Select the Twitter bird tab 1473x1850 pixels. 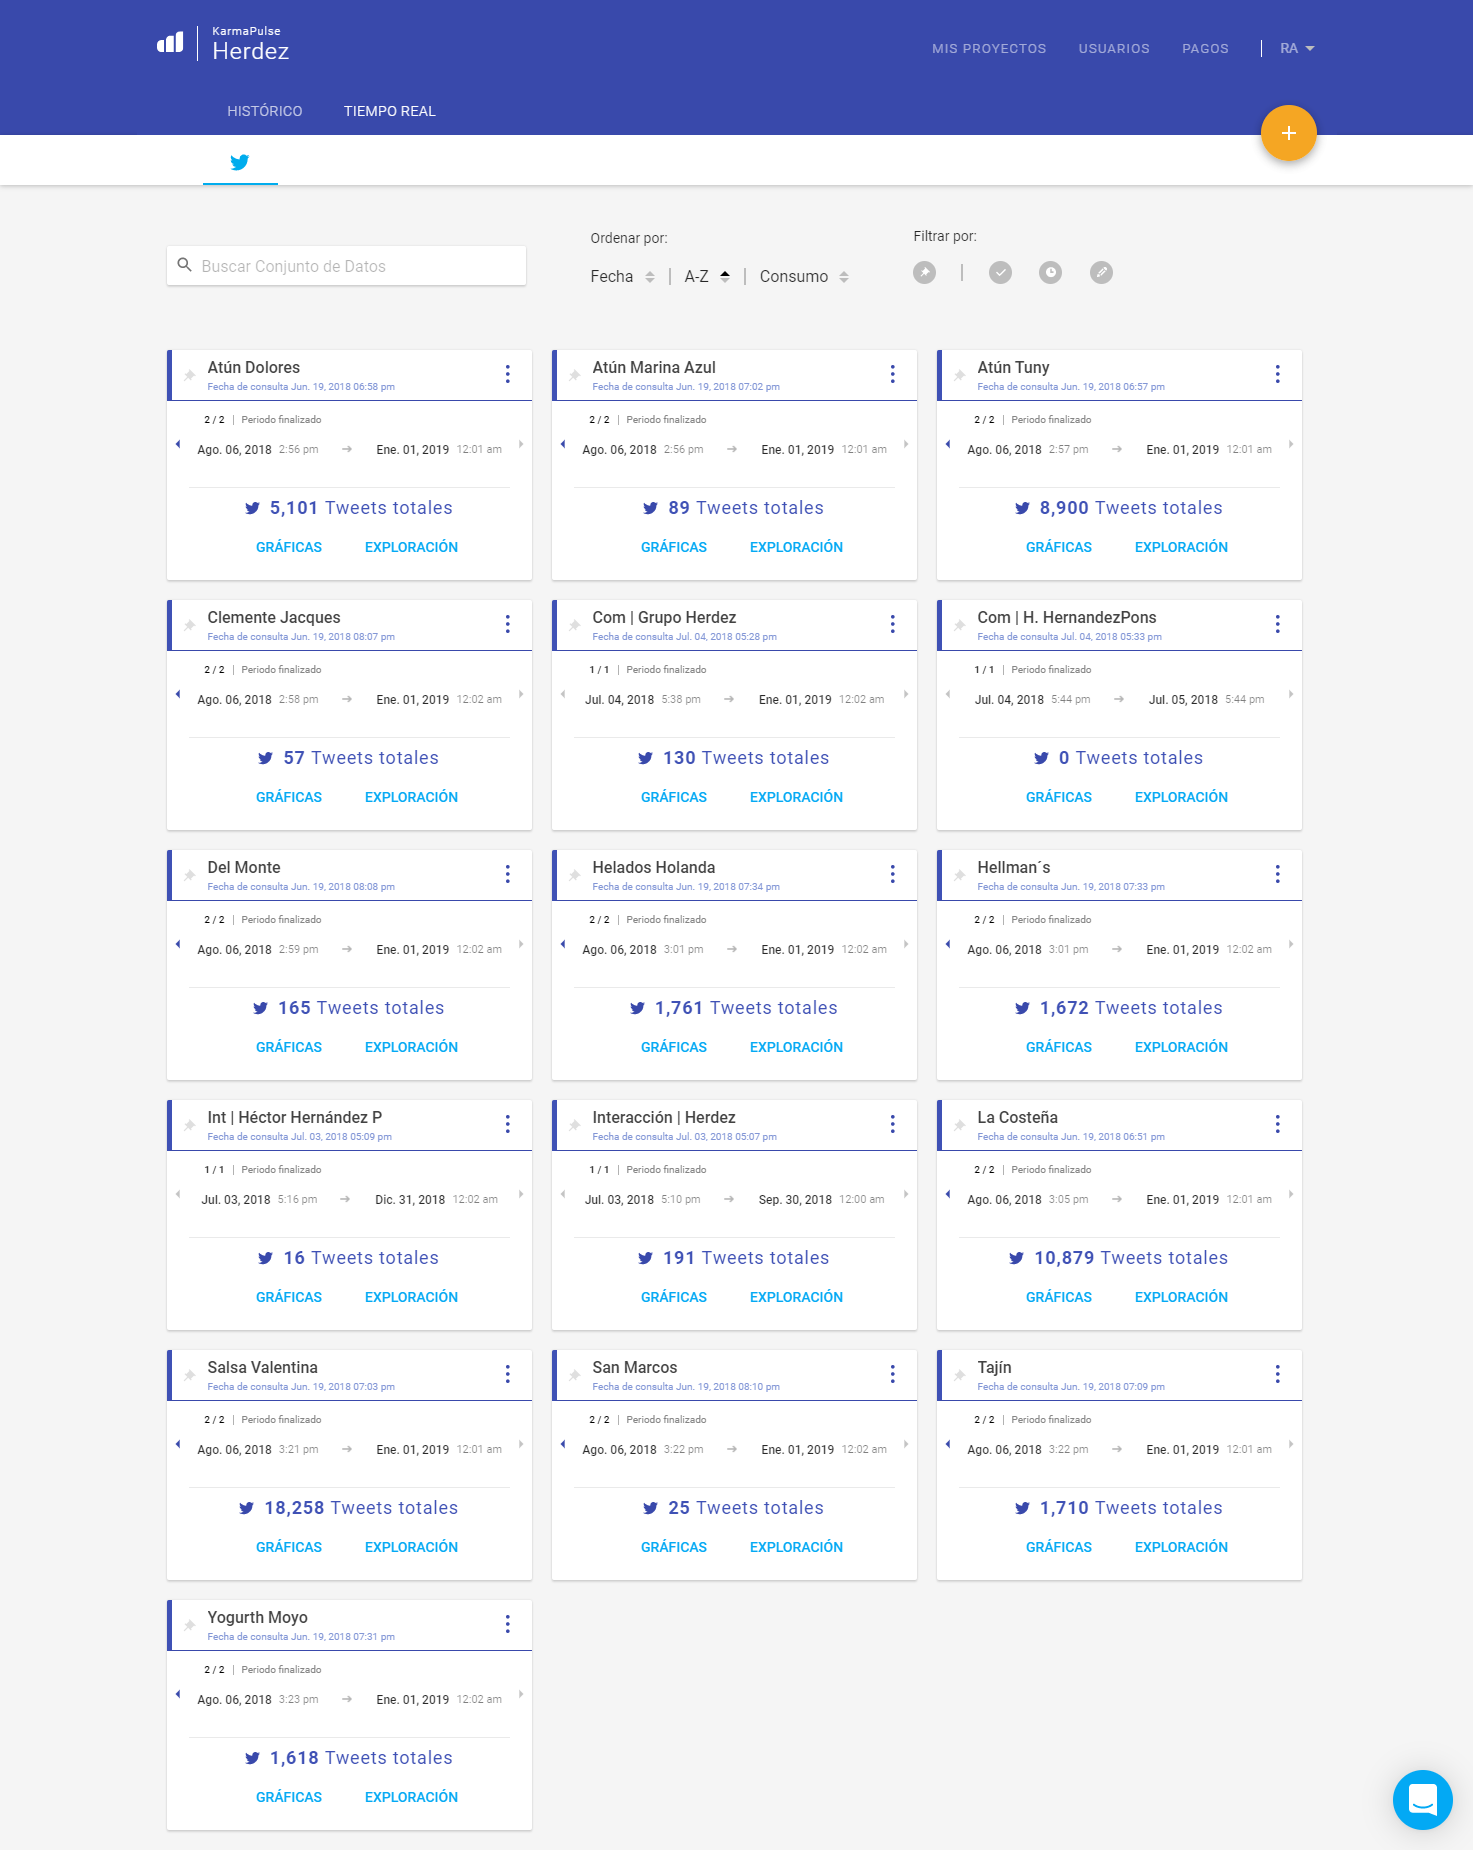(x=240, y=162)
